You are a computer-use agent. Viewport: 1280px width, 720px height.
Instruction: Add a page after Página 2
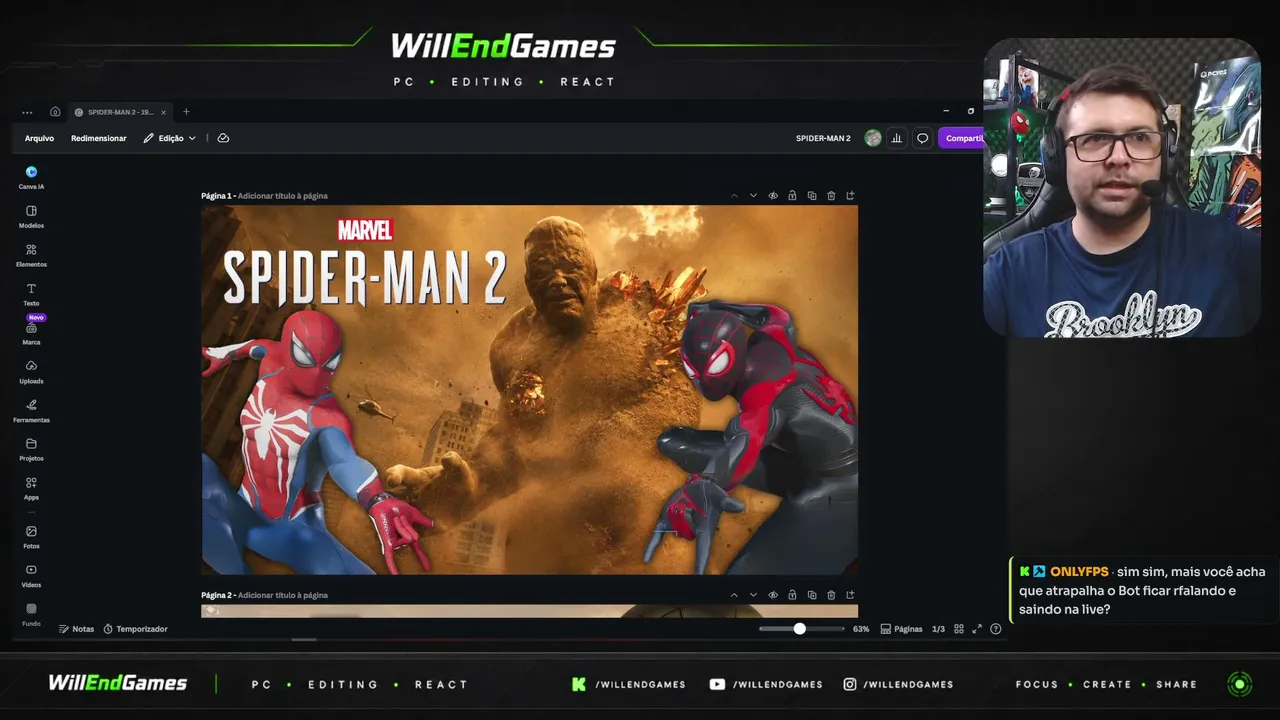pyautogui.click(x=850, y=595)
